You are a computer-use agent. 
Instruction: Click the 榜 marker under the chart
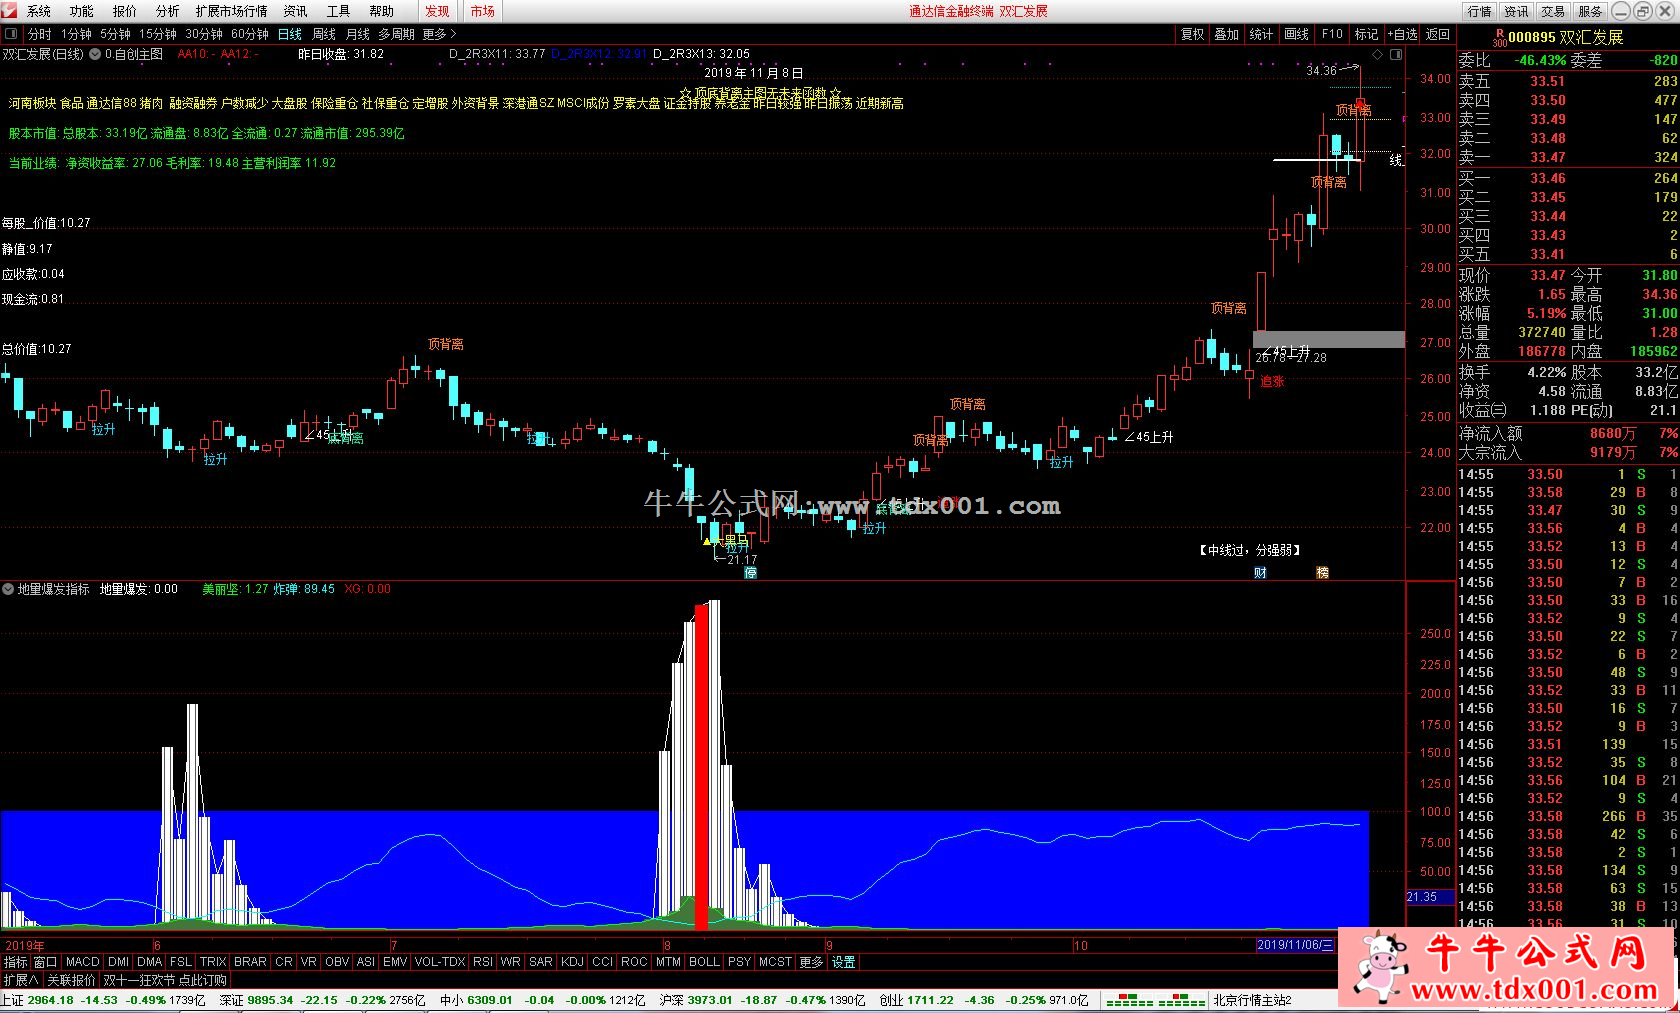[1322, 573]
